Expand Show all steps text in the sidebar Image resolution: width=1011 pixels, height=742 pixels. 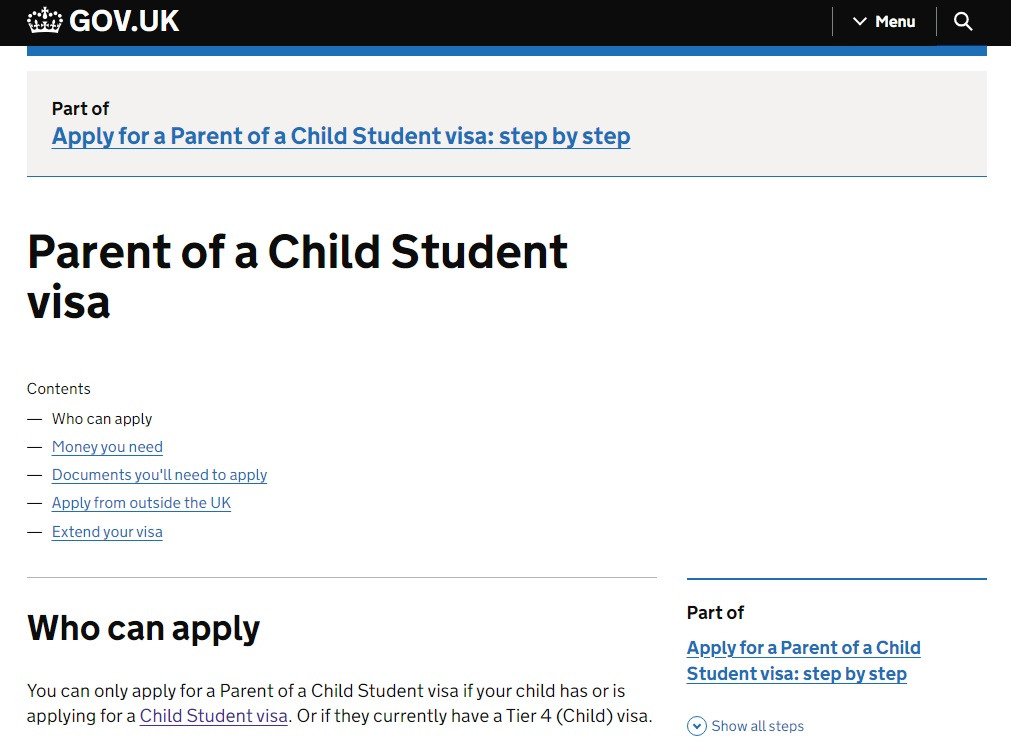tap(757, 726)
